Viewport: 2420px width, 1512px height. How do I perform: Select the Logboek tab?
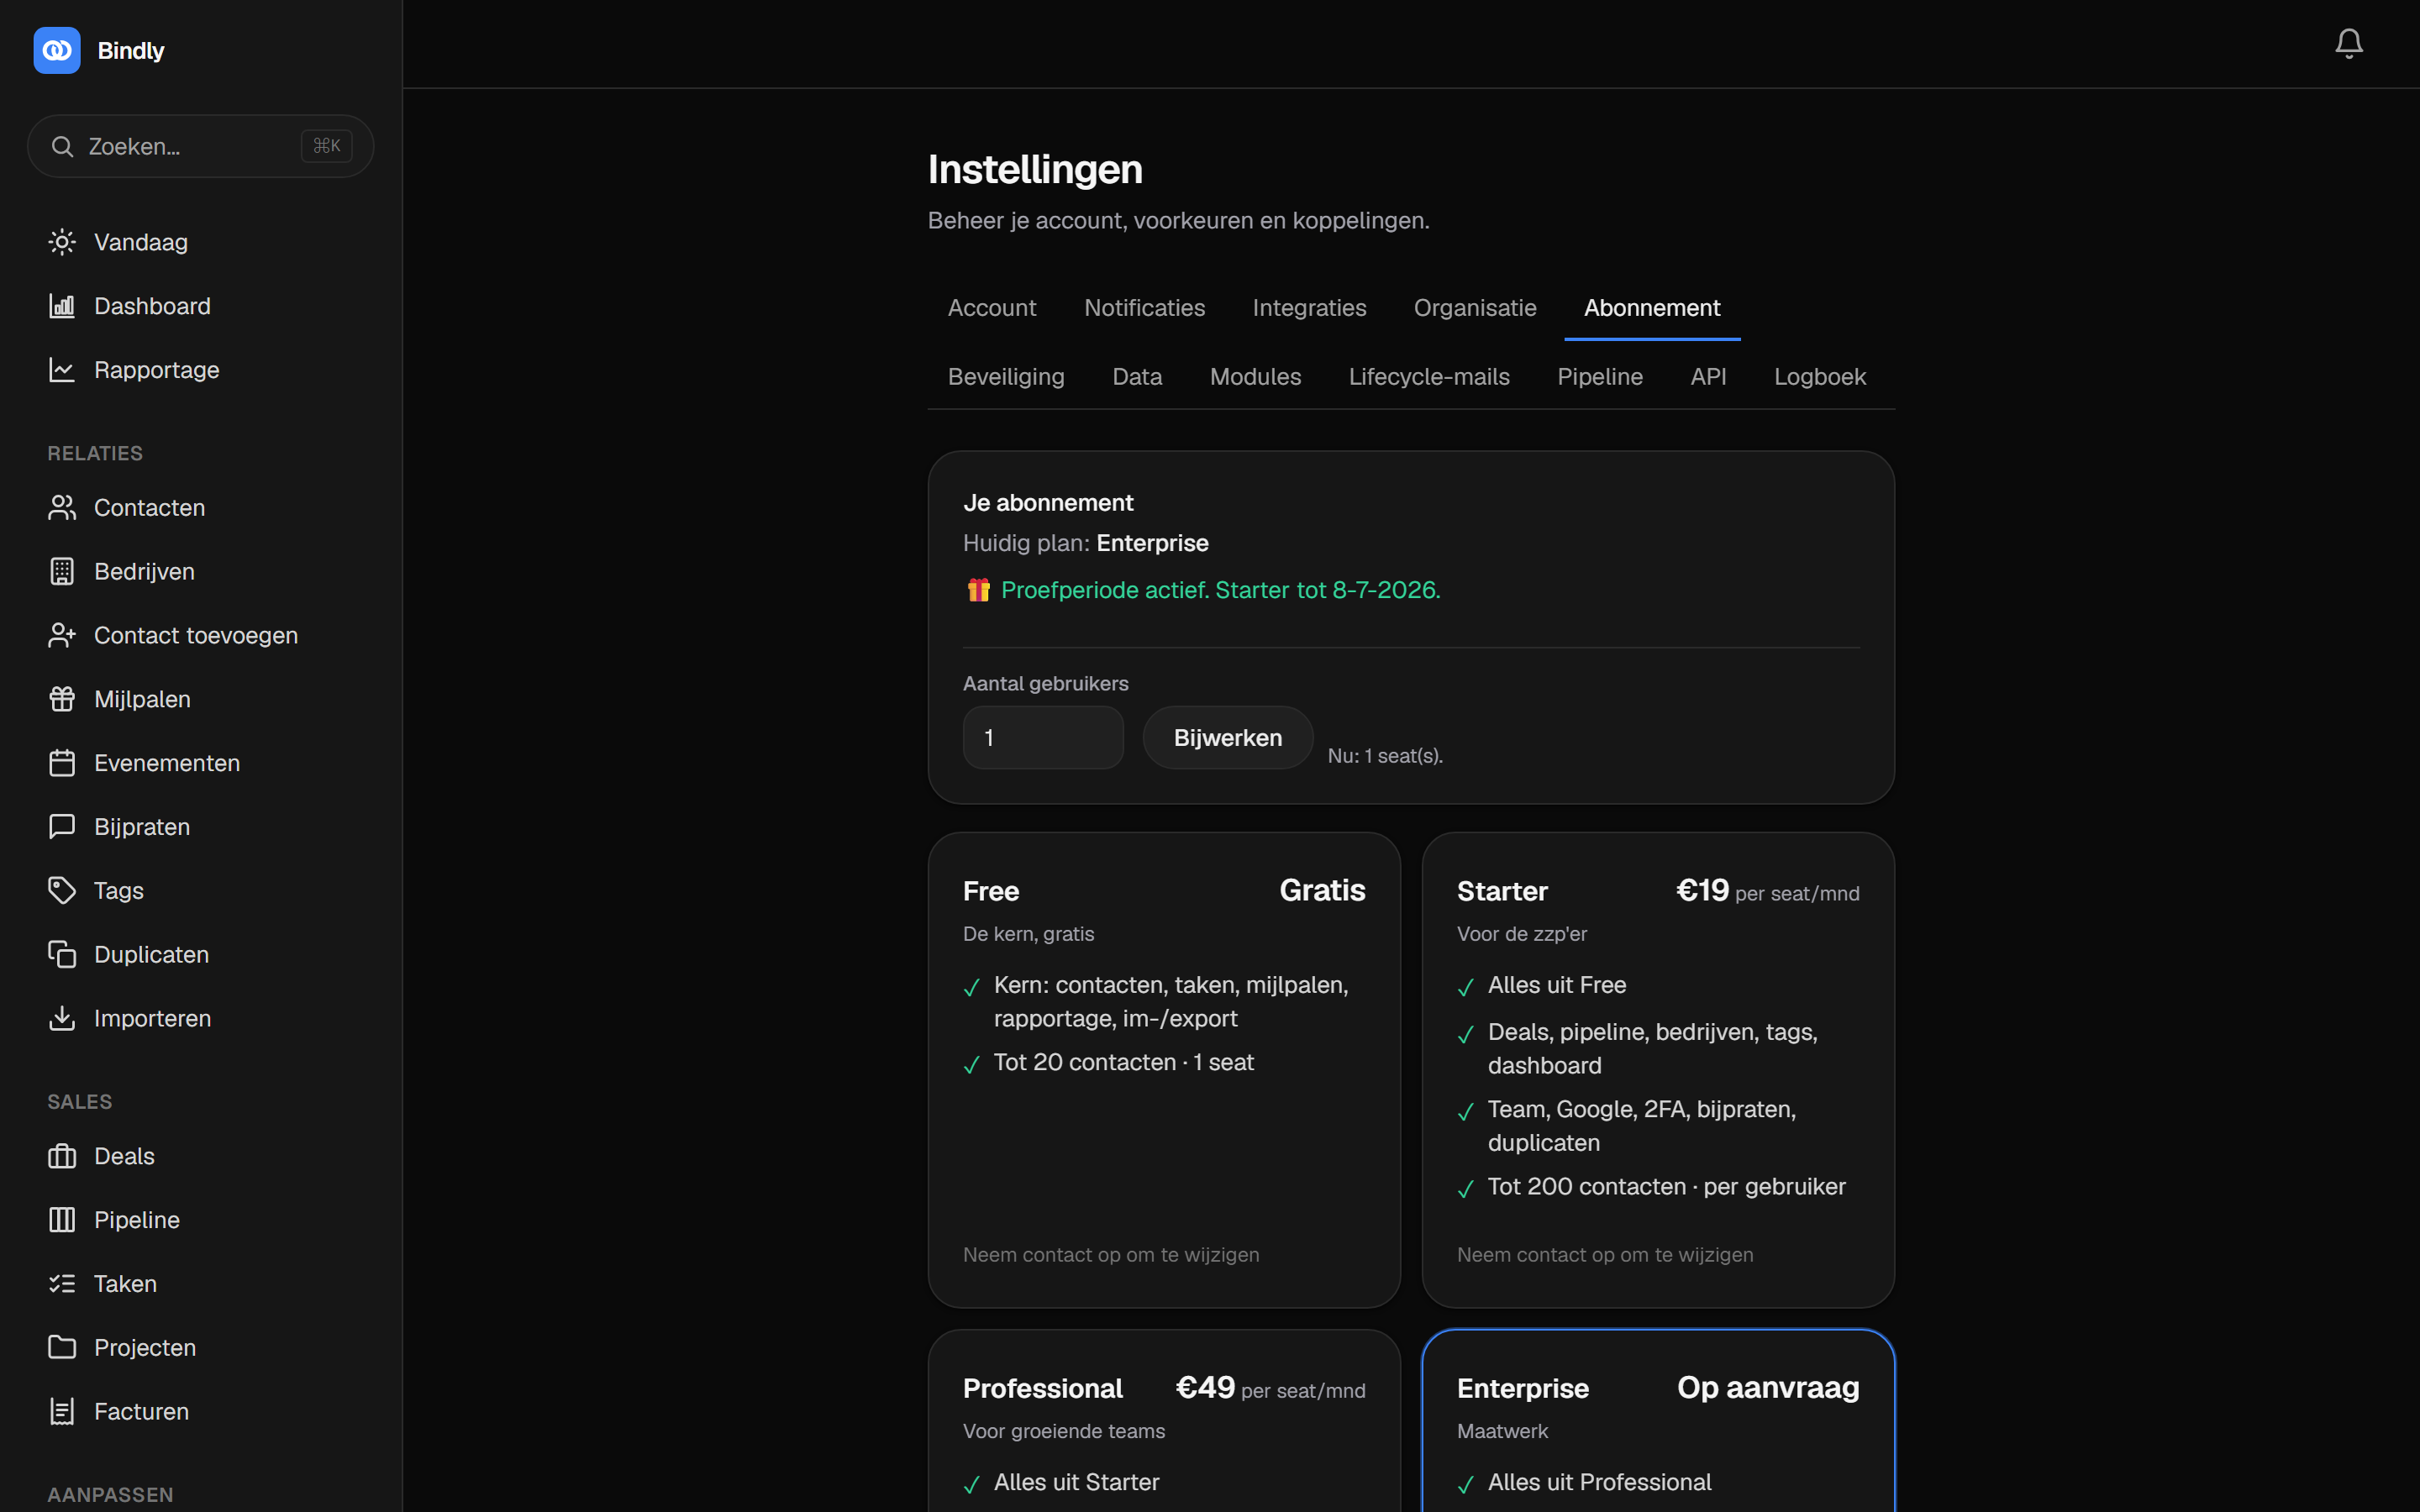coord(1819,377)
